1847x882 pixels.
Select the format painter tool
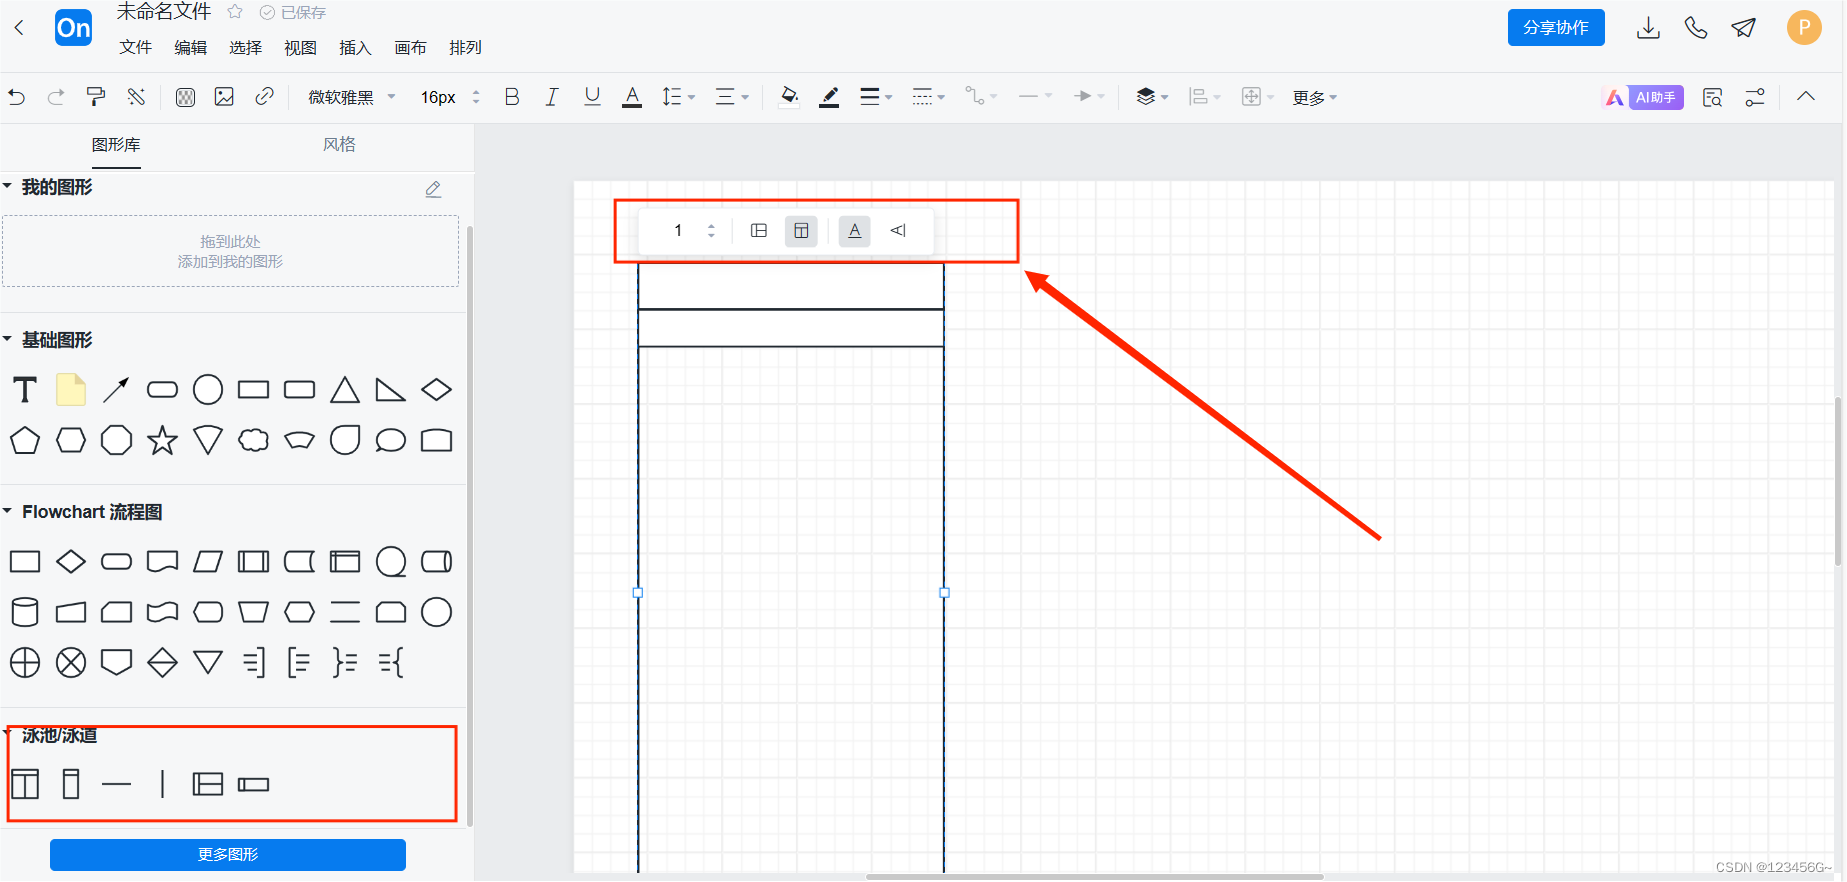pos(96,97)
